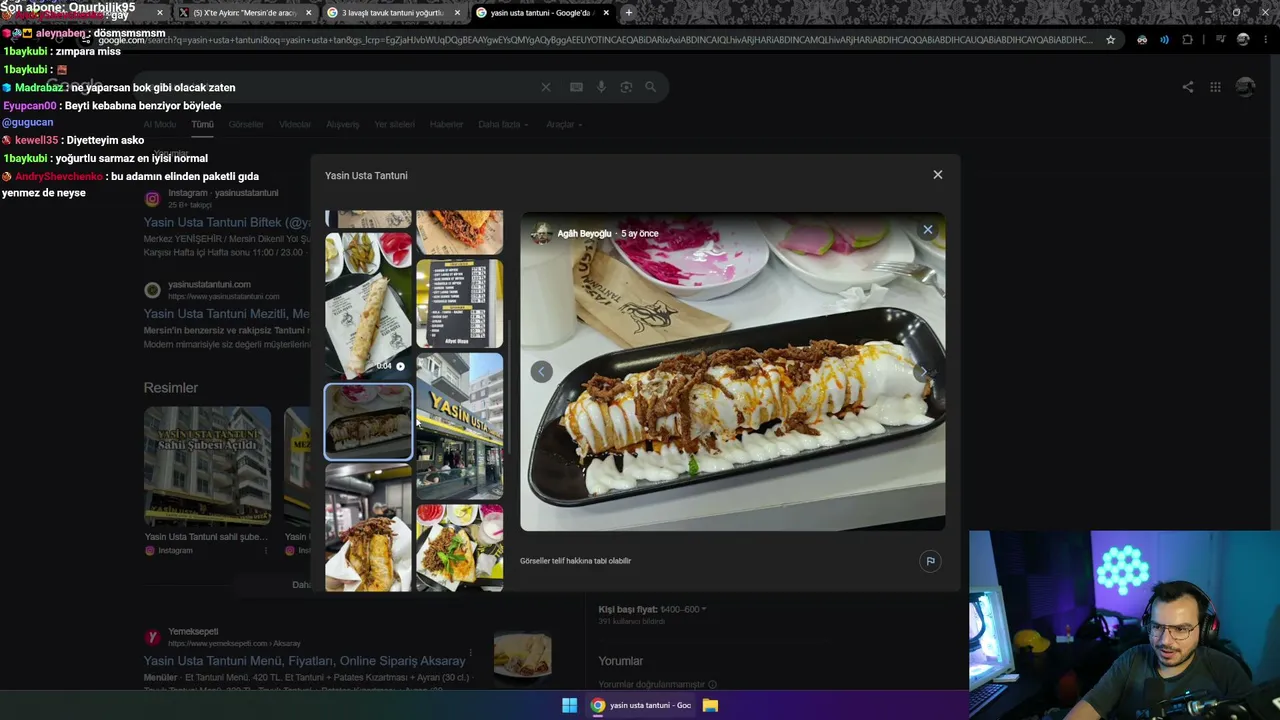Click the share icon on the Google page
Image resolution: width=1280 pixels, height=720 pixels.
(x=1188, y=87)
